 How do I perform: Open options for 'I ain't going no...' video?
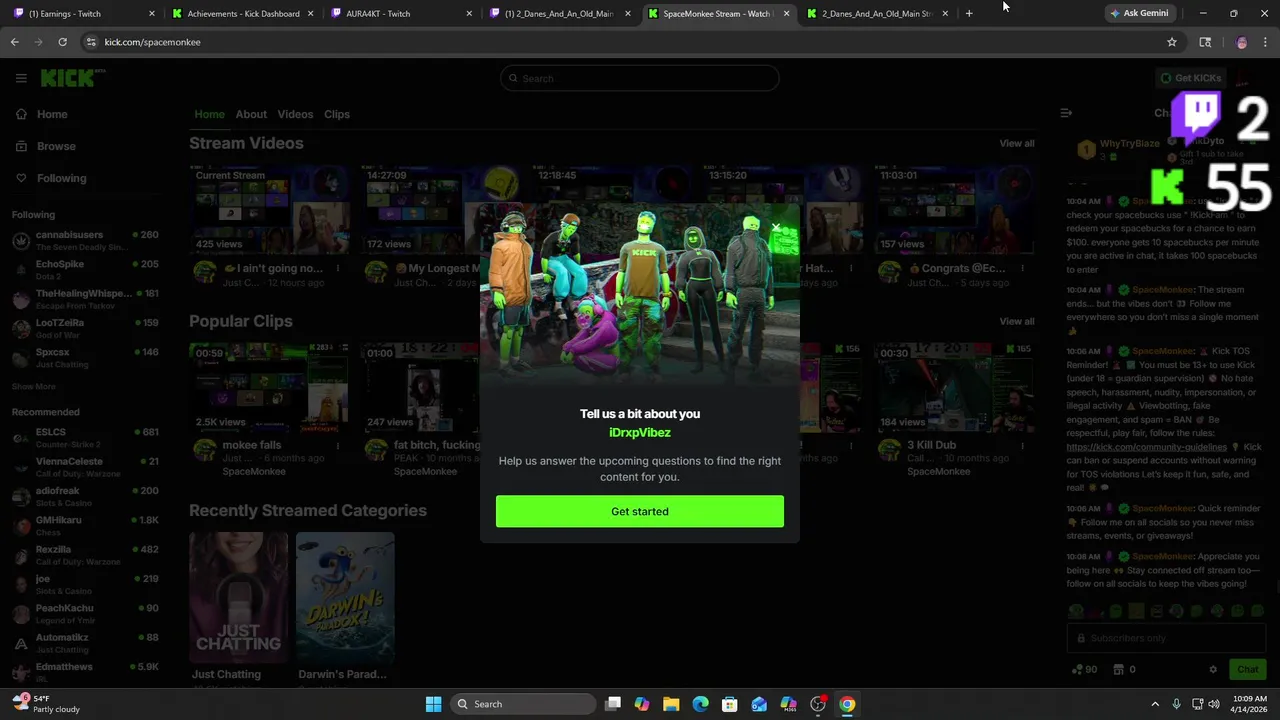pos(337,268)
